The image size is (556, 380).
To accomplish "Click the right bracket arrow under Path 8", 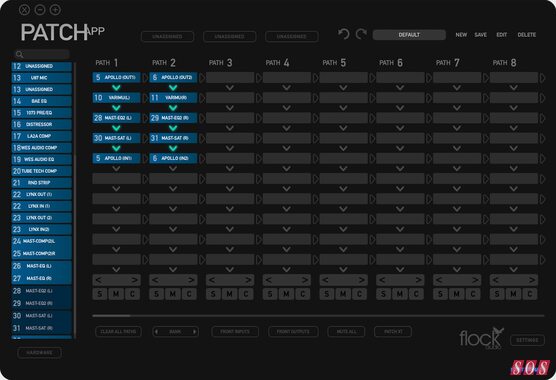I will (532, 280).
